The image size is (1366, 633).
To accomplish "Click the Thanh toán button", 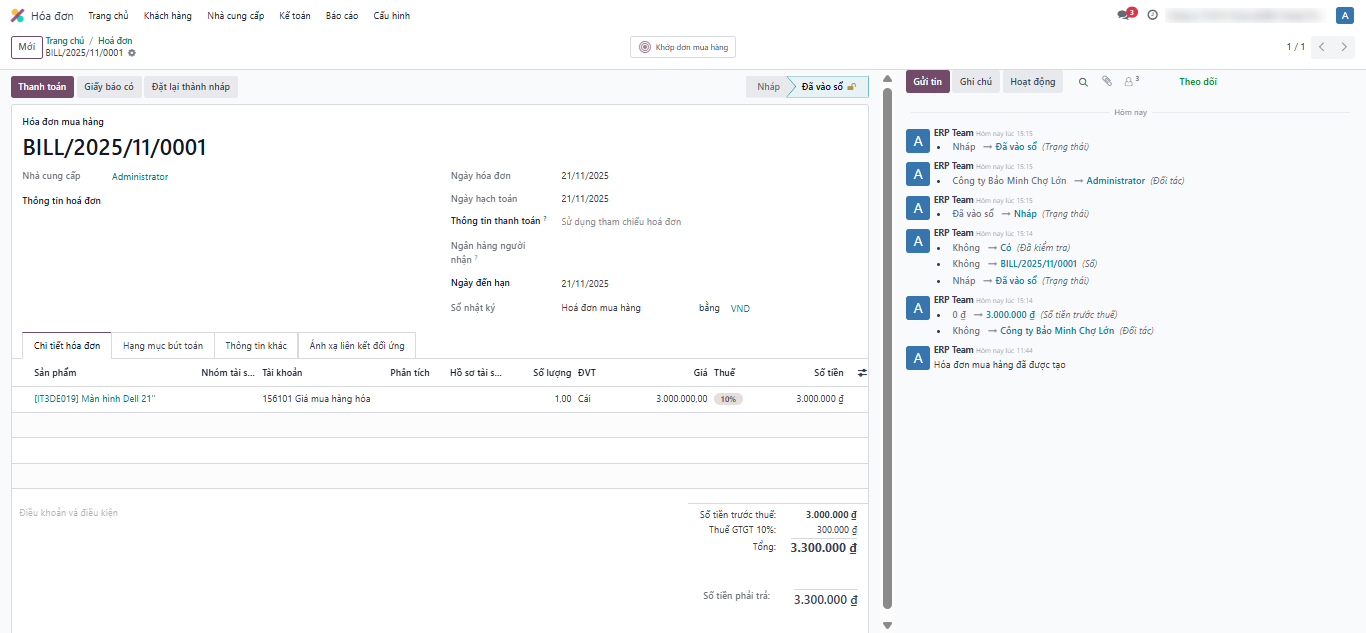I will [42, 87].
